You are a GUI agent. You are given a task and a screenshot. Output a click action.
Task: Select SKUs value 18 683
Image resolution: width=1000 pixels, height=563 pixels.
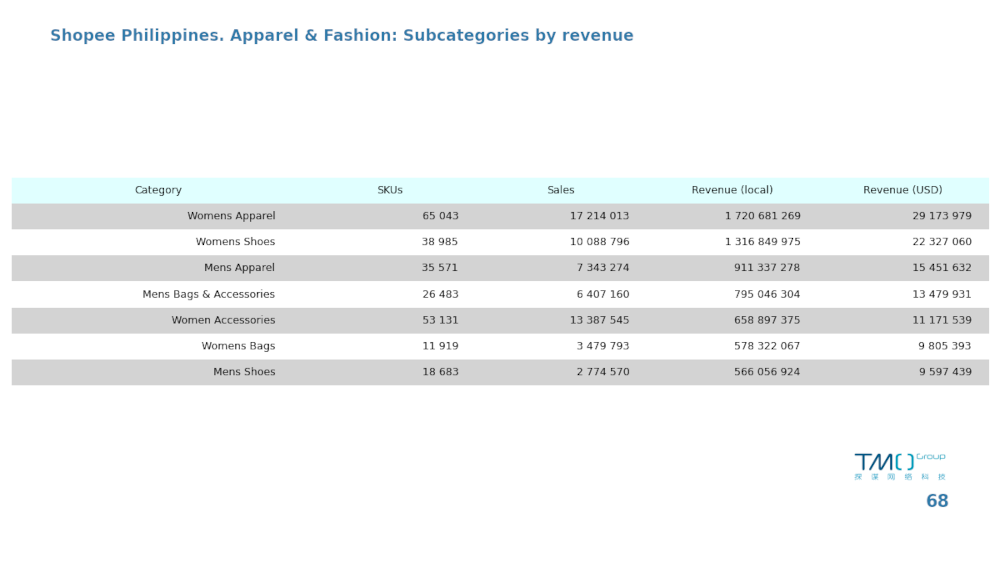point(440,372)
